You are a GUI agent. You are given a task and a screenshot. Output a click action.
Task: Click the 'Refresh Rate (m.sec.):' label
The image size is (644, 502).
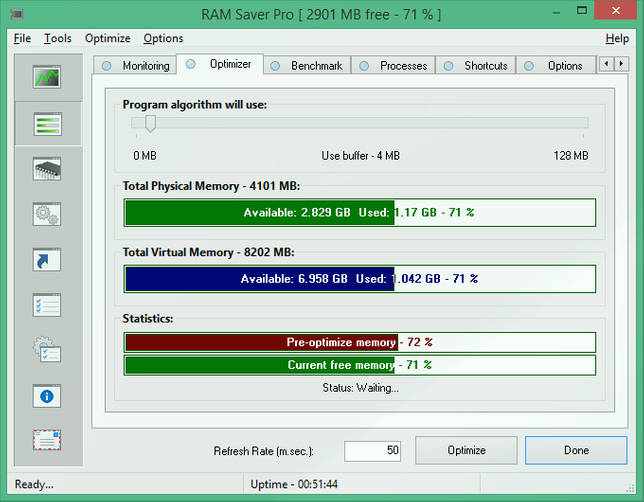(x=264, y=451)
